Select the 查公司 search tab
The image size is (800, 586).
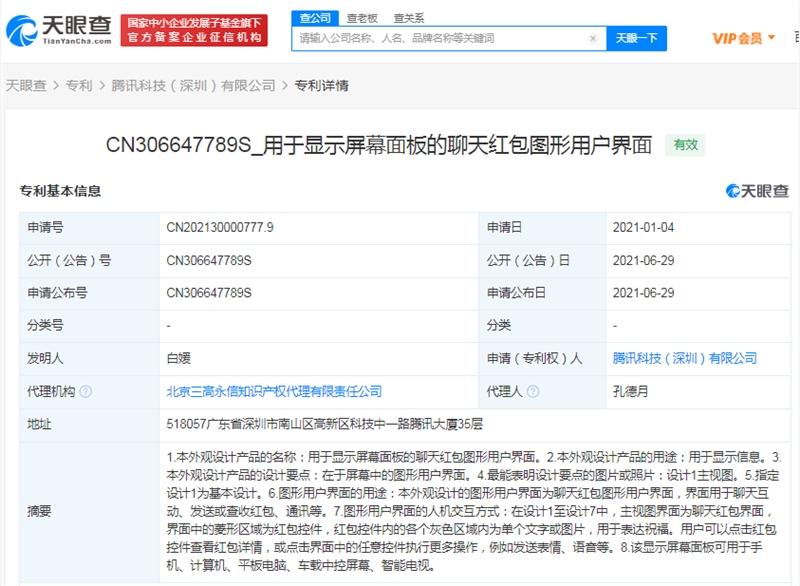tap(315, 18)
